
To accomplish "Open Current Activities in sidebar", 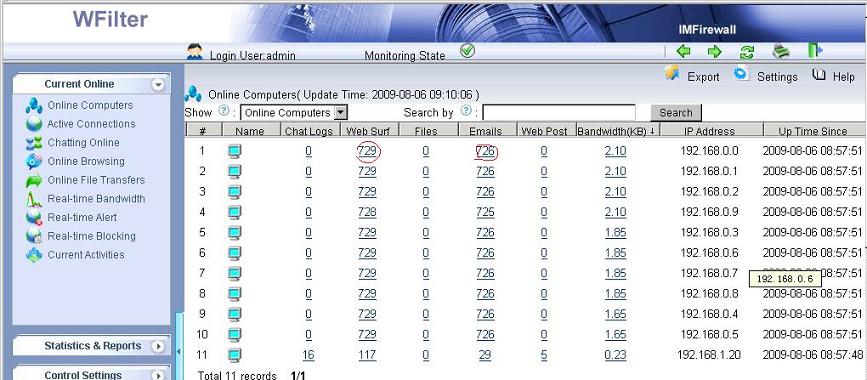I will [x=86, y=255].
